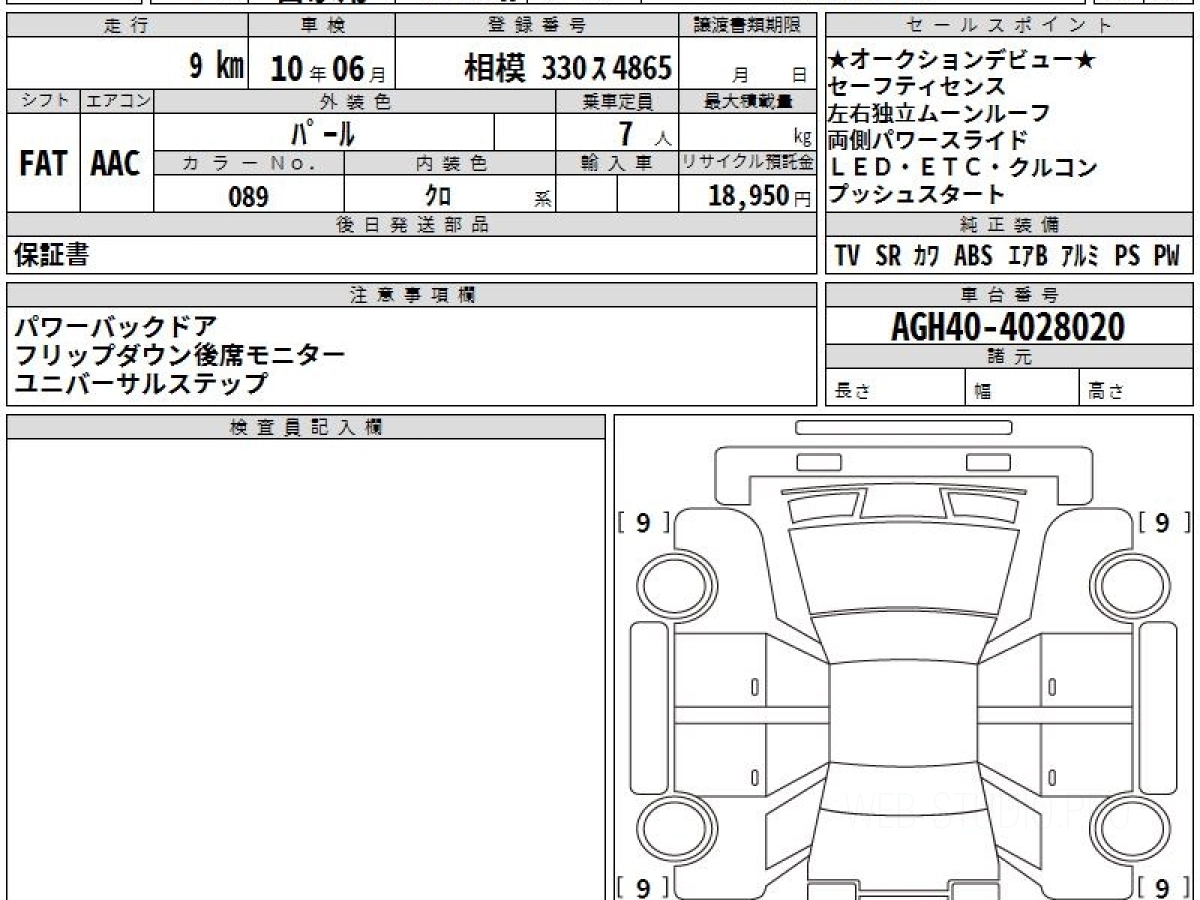
Task: Click the 最大積載量 header
Action: [x=748, y=101]
